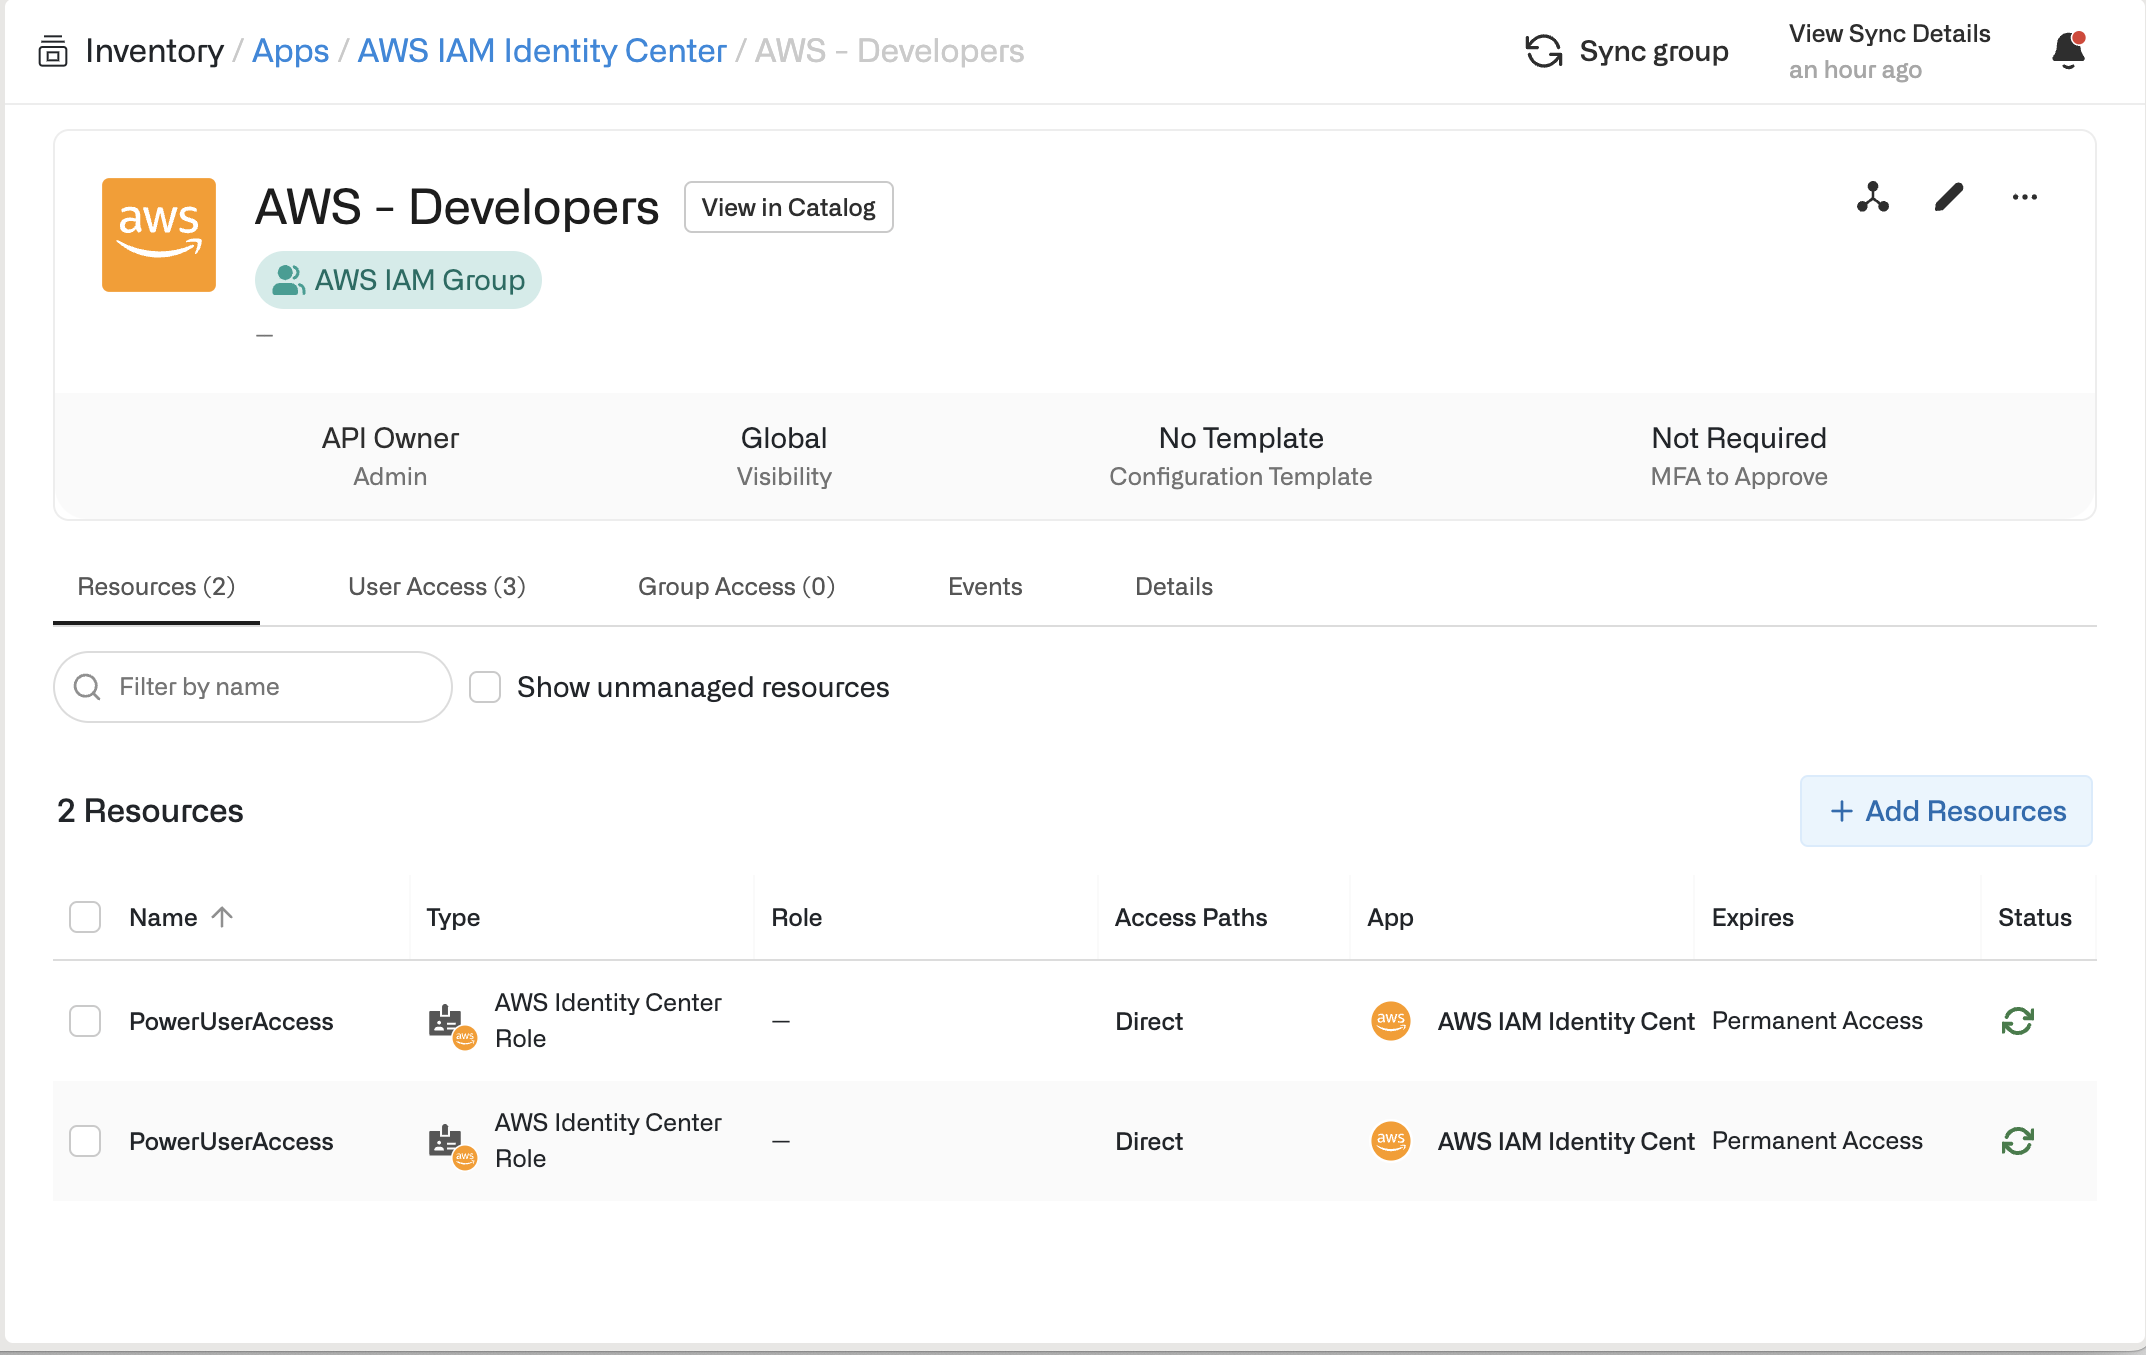Go to AWS IAM Identity Center breadcrumb link
Screen dimensions: 2146x1355
541,51
